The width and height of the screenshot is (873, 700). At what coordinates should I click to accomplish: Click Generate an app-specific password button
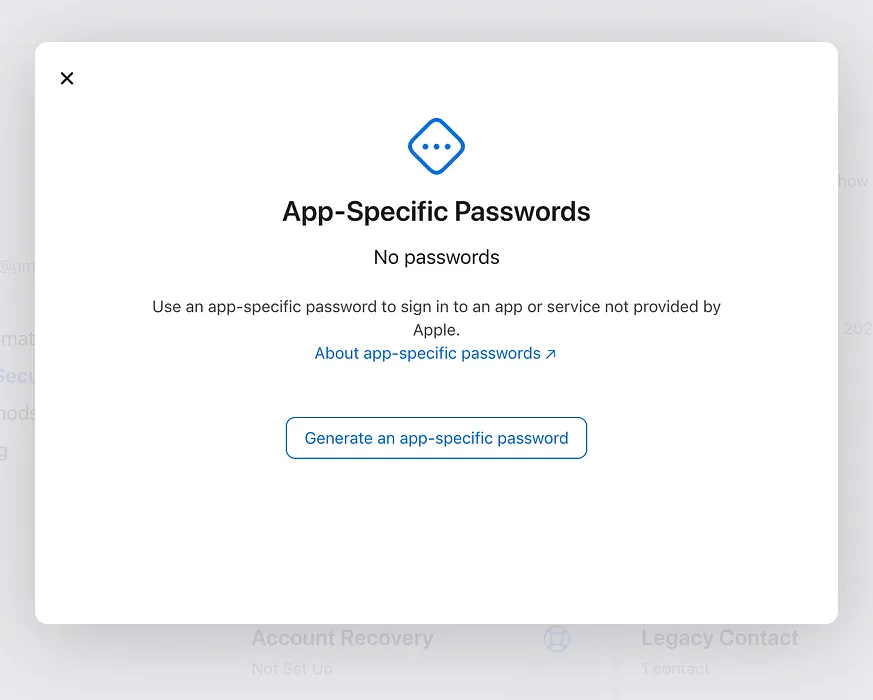pyautogui.click(x=436, y=438)
